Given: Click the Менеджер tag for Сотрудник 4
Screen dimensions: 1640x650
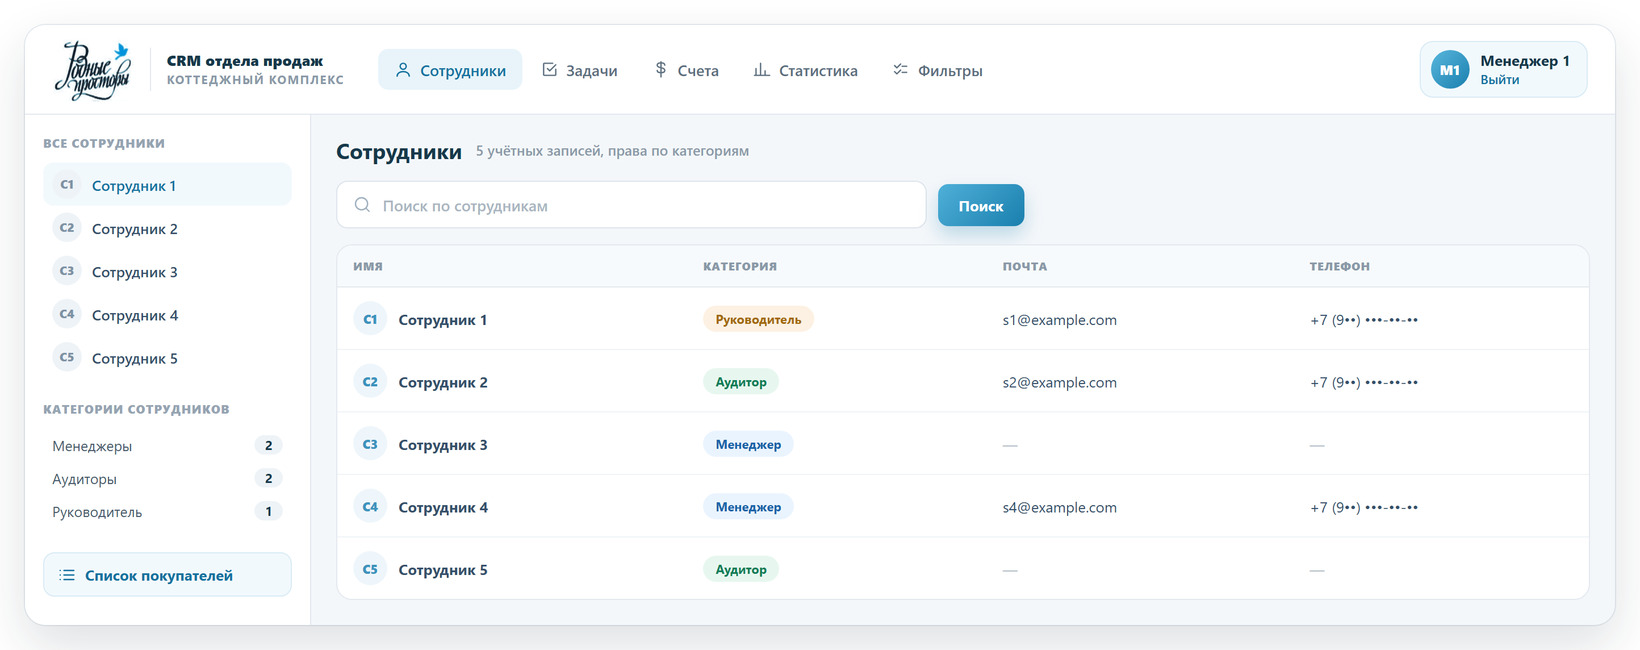Looking at the screenshot, I should pos(748,507).
